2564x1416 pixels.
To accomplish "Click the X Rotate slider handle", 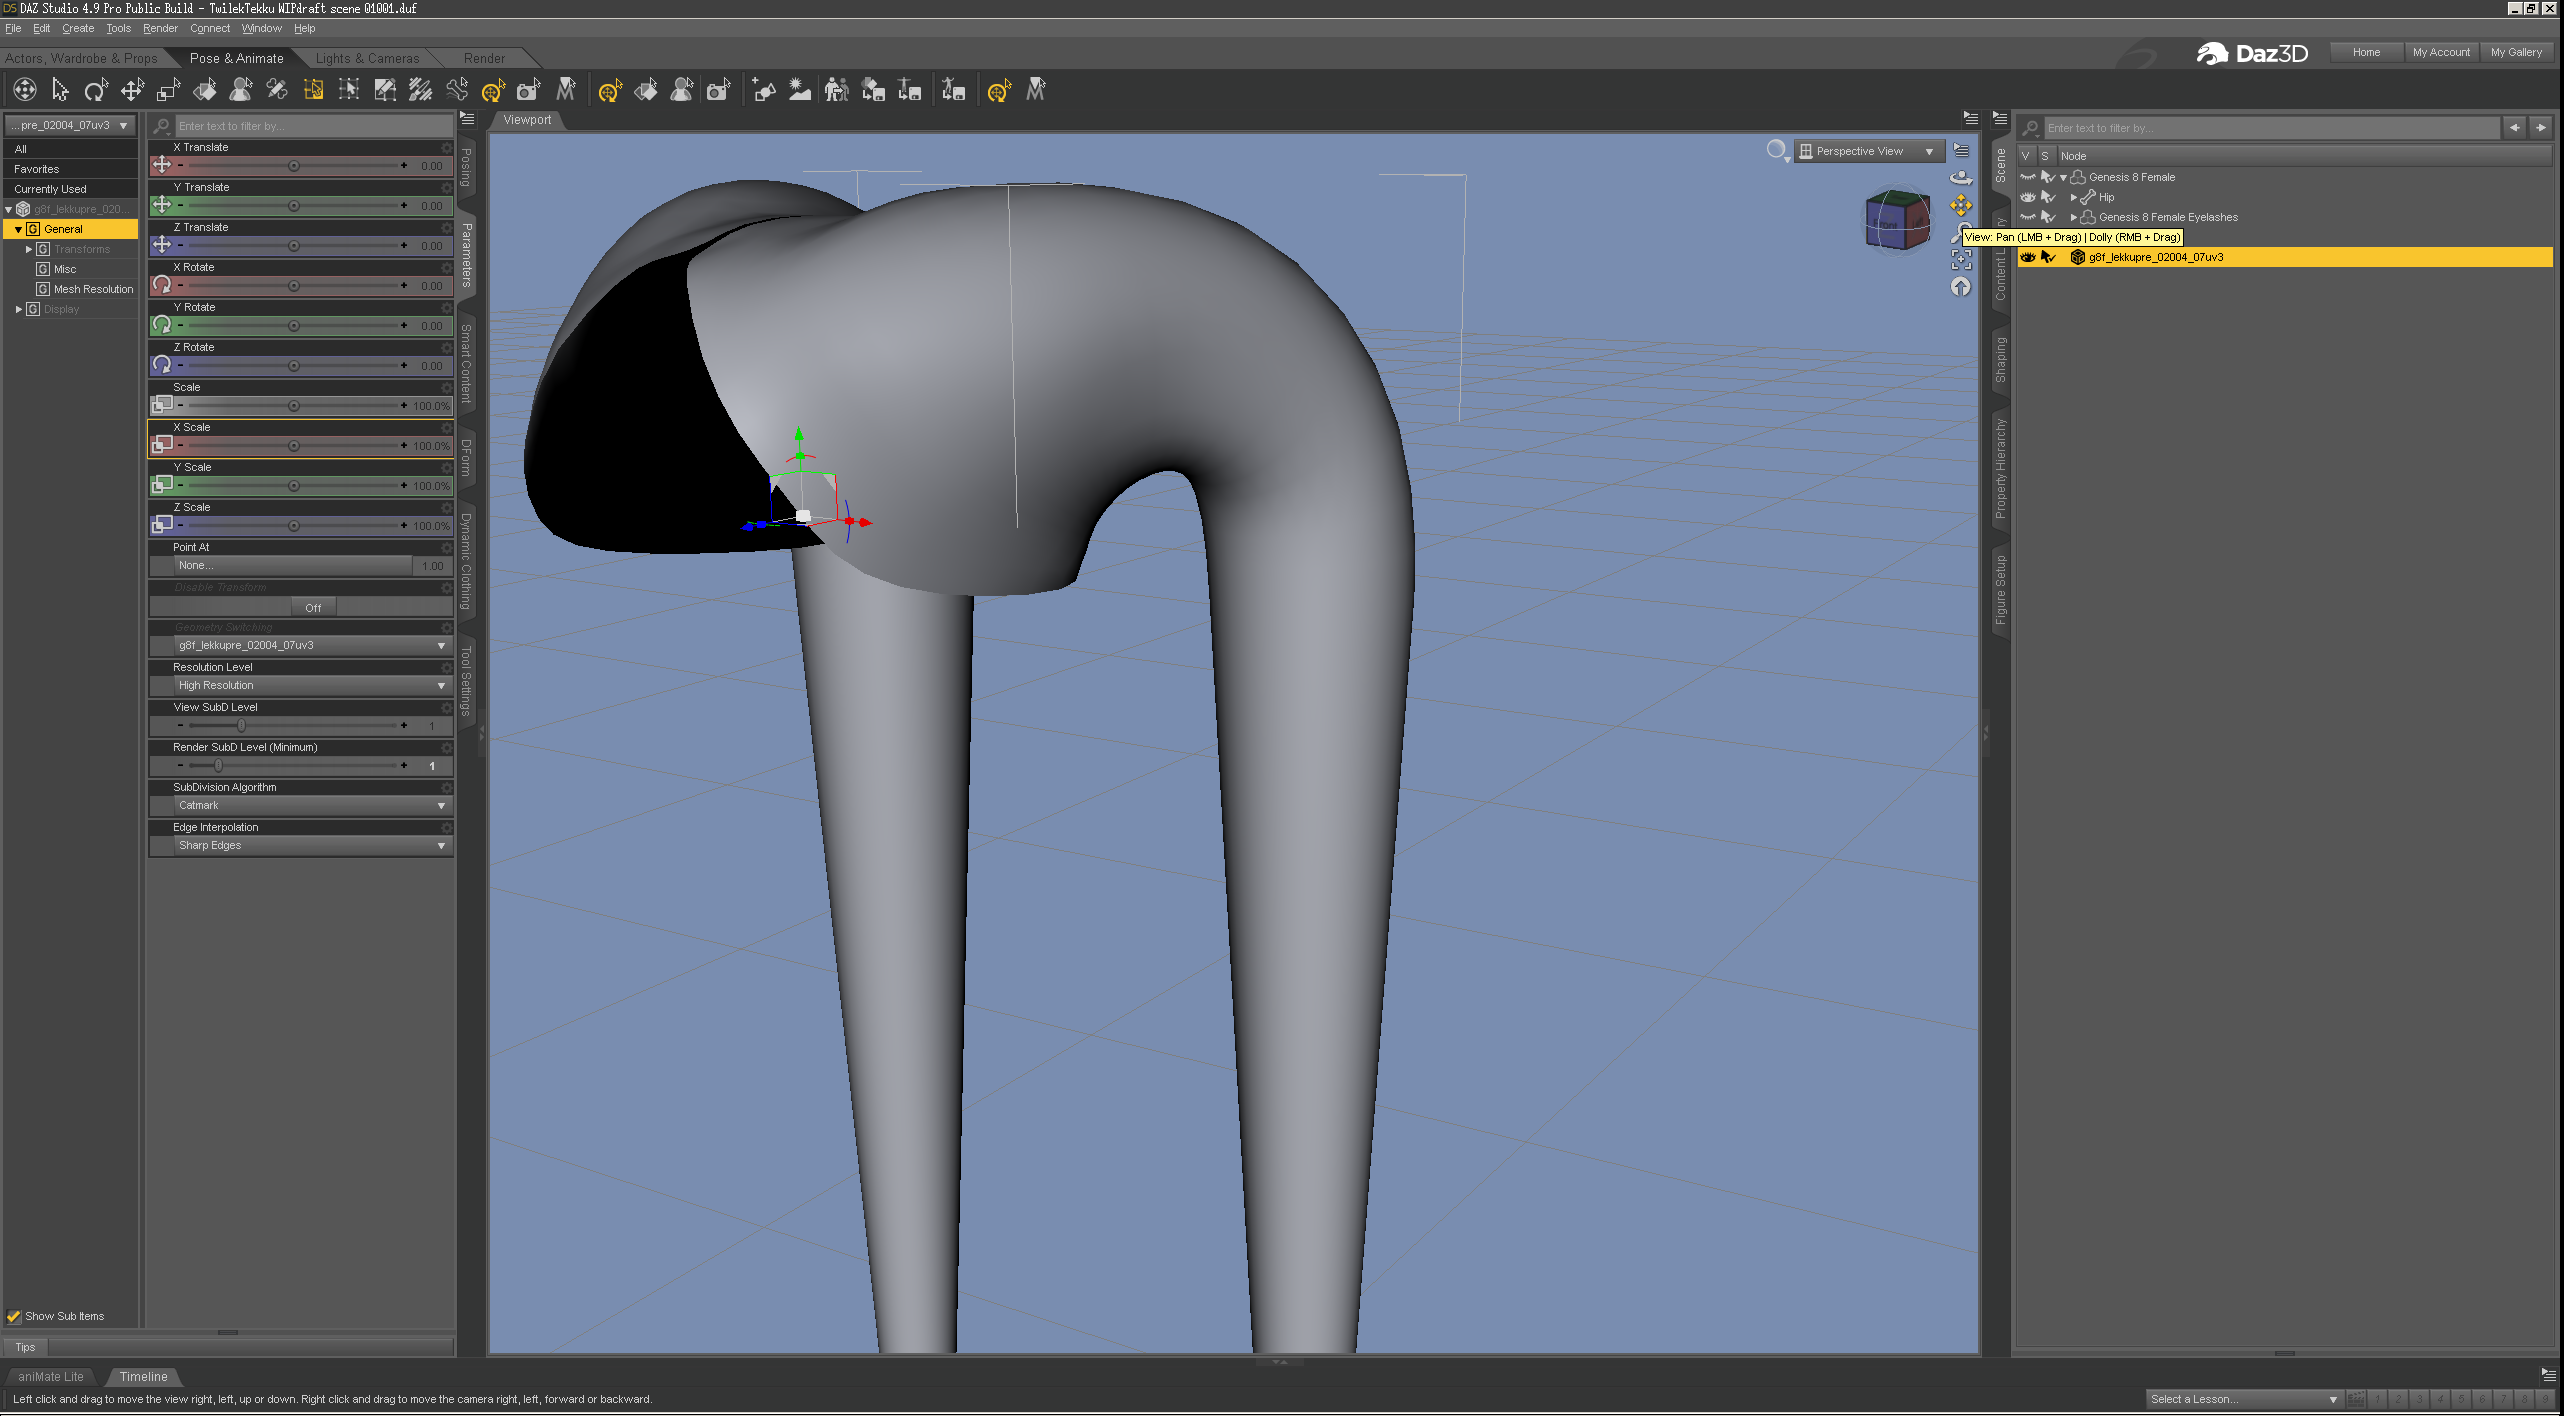I will (294, 286).
